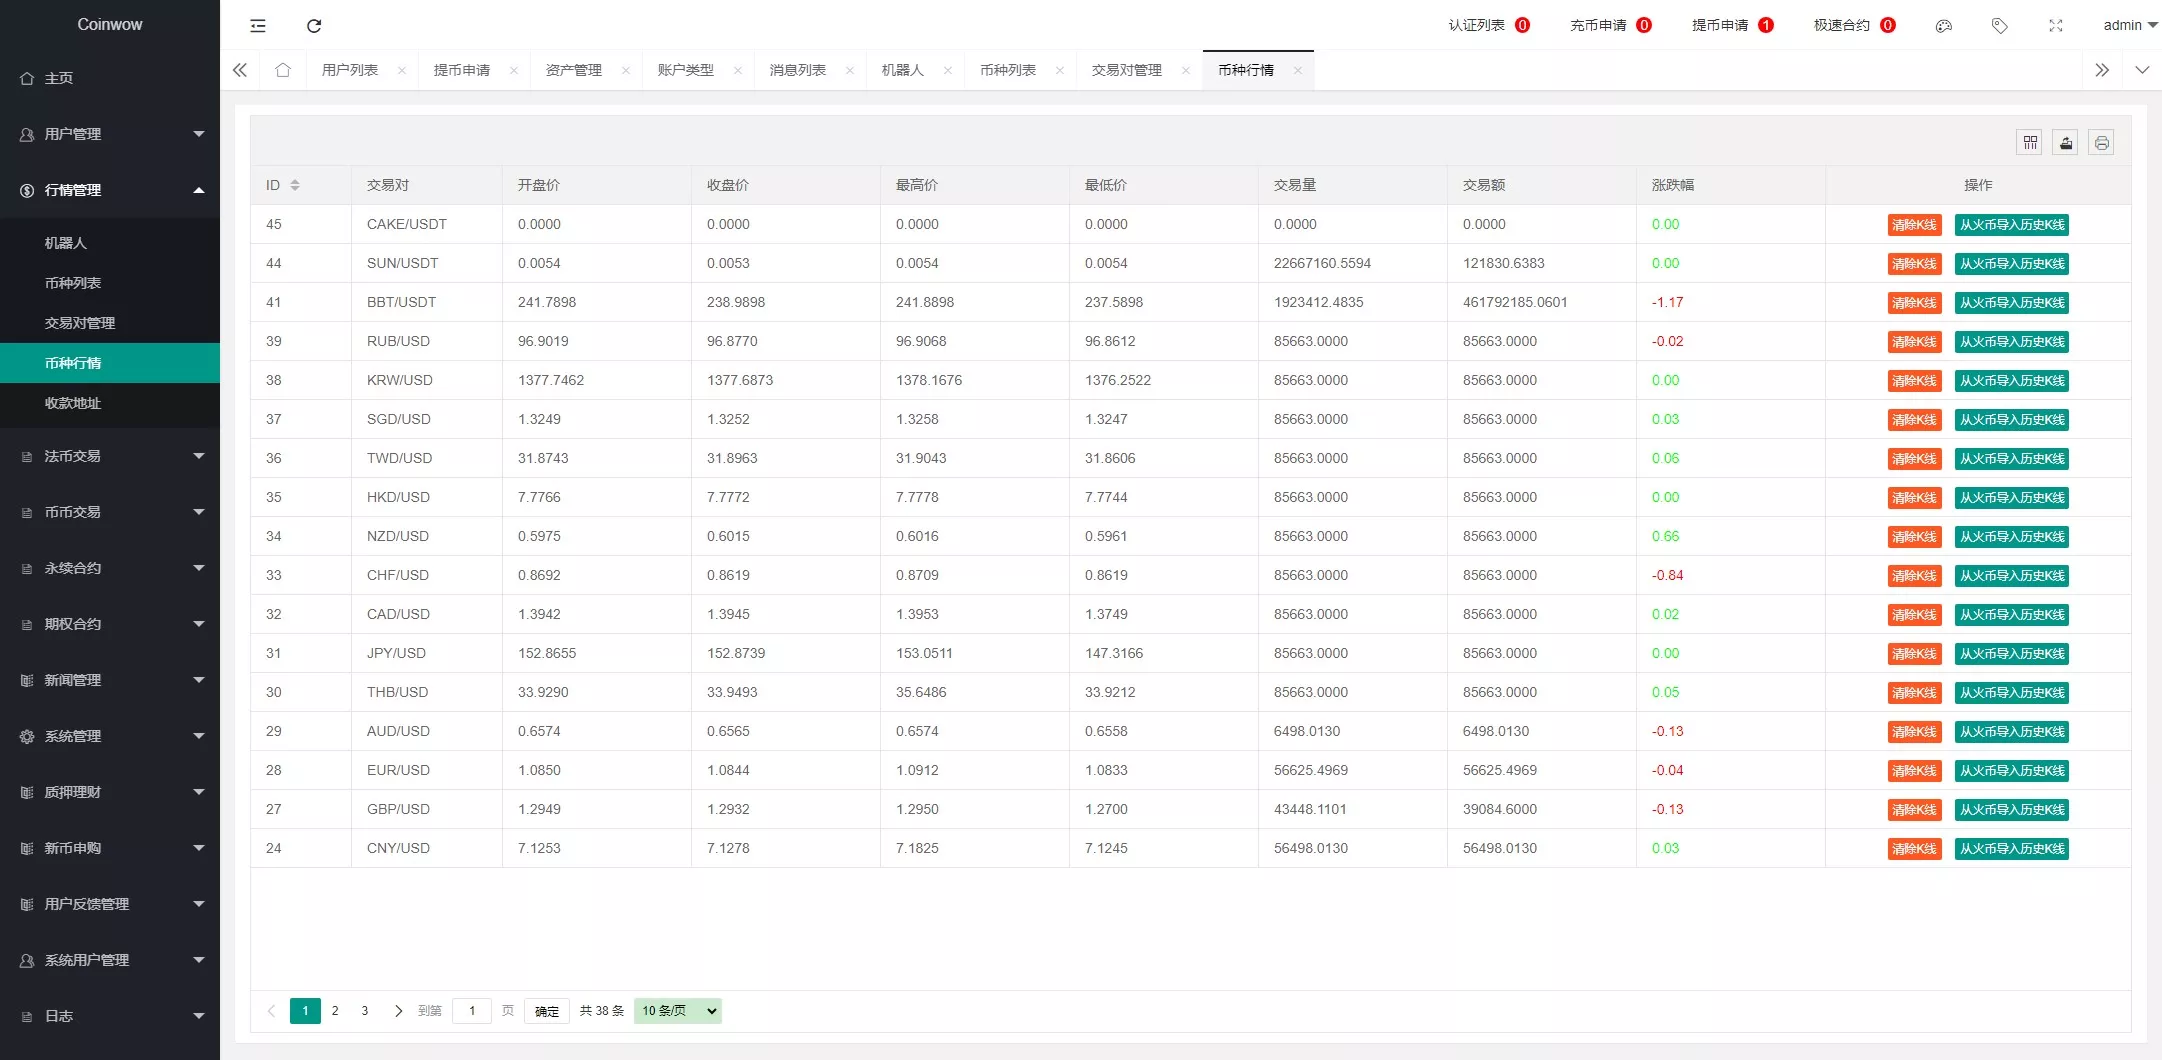The width and height of the screenshot is (2162, 1060).
Task: Click the tag note icon
Action: tap(1999, 26)
